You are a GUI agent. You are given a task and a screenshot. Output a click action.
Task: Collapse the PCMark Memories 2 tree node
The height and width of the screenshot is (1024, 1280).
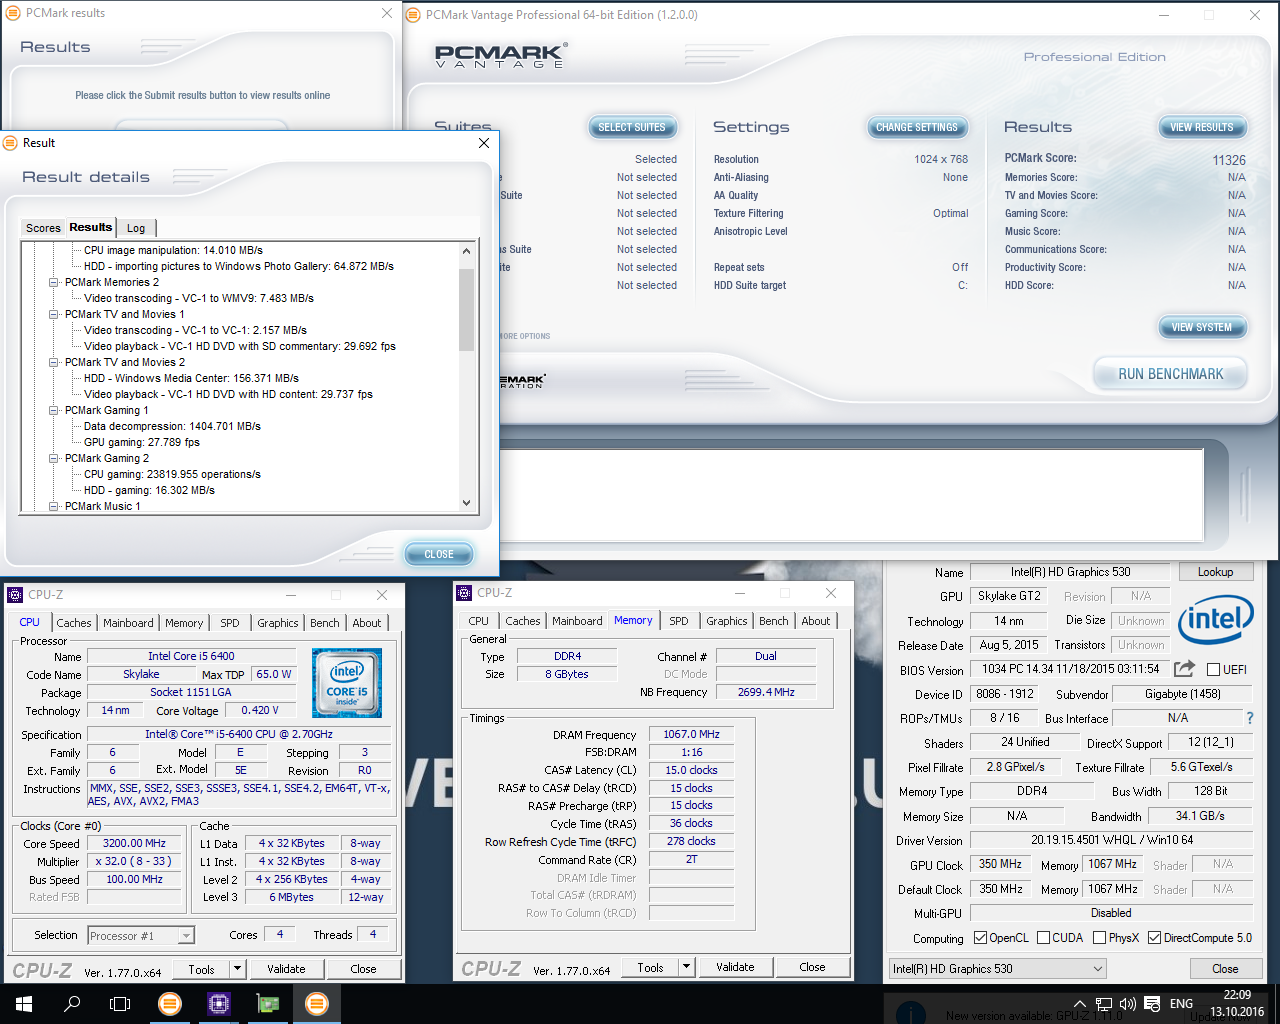pos(54,282)
